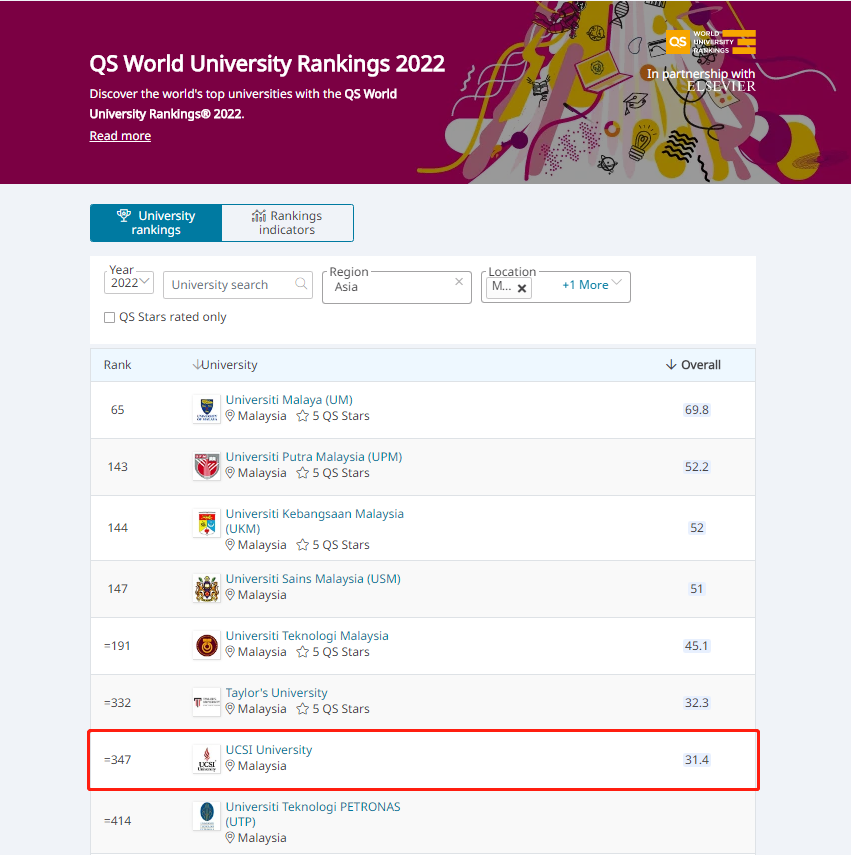Click the overall score 69.8
851x855 pixels.
click(x=697, y=410)
